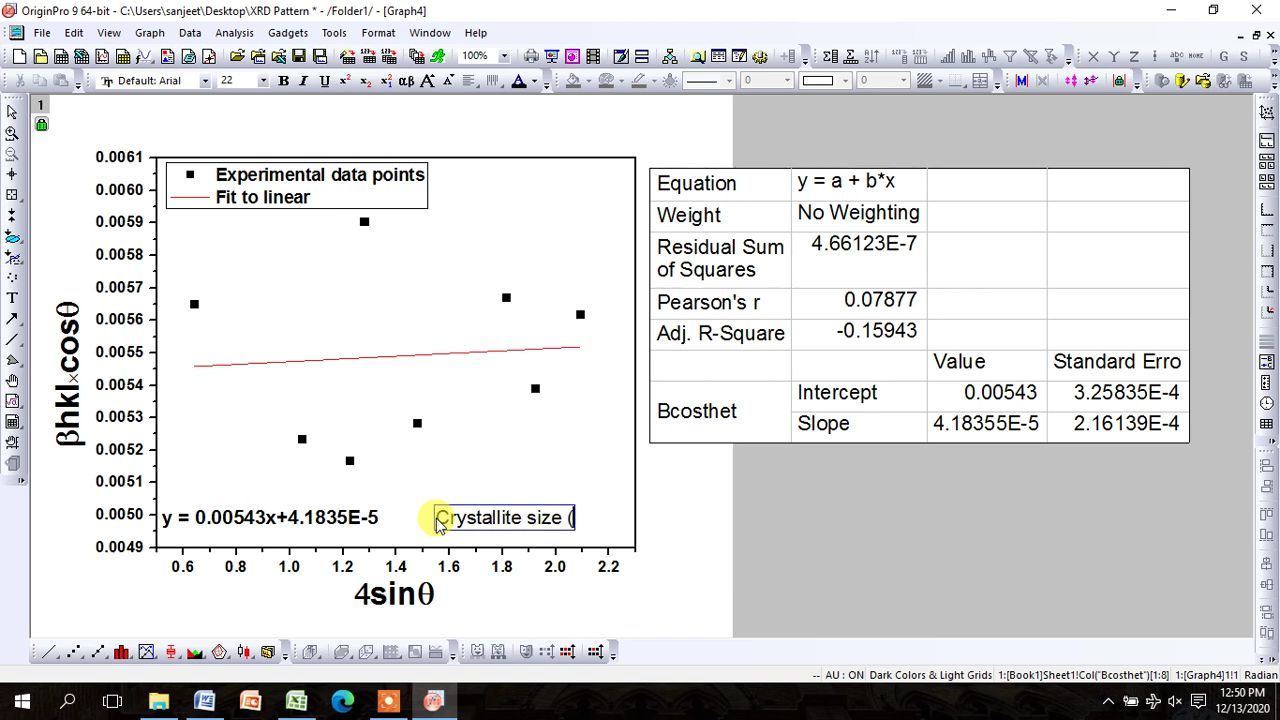Click the Scatter plot icon in bottom toolbar
The height and width of the screenshot is (720, 1280).
click(x=73, y=653)
